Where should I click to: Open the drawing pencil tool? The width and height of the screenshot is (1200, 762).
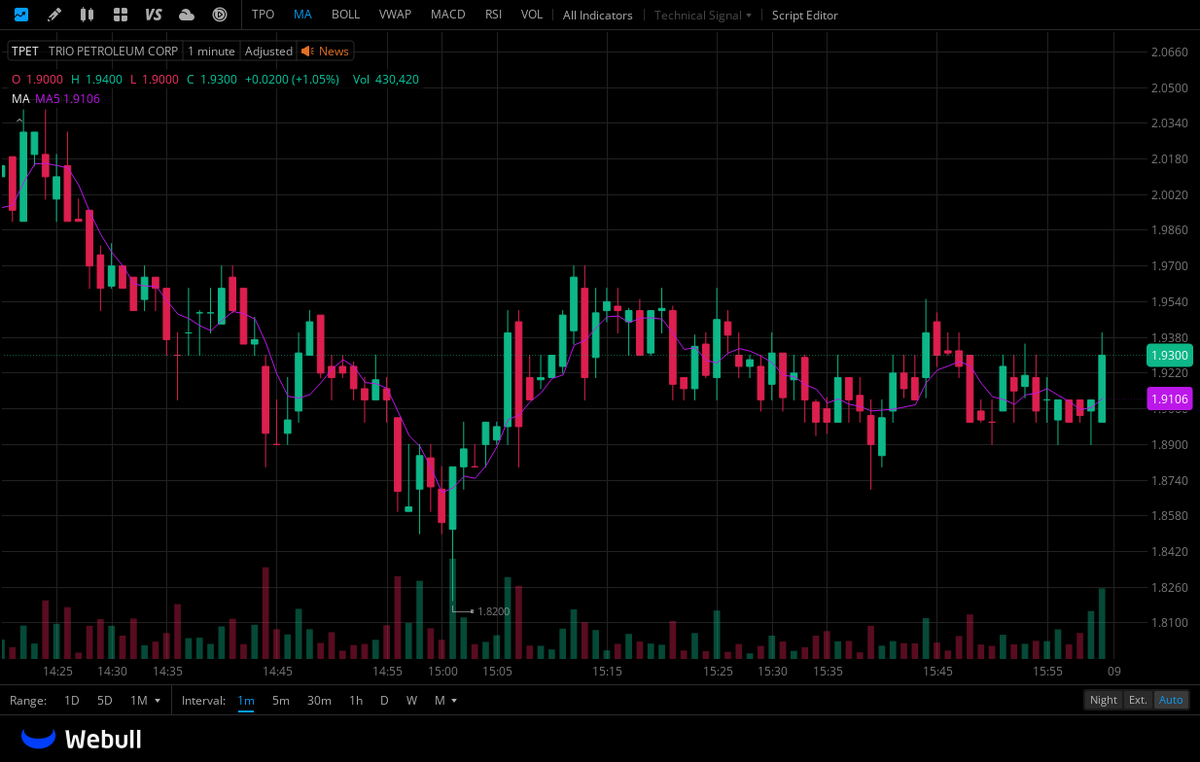54,15
